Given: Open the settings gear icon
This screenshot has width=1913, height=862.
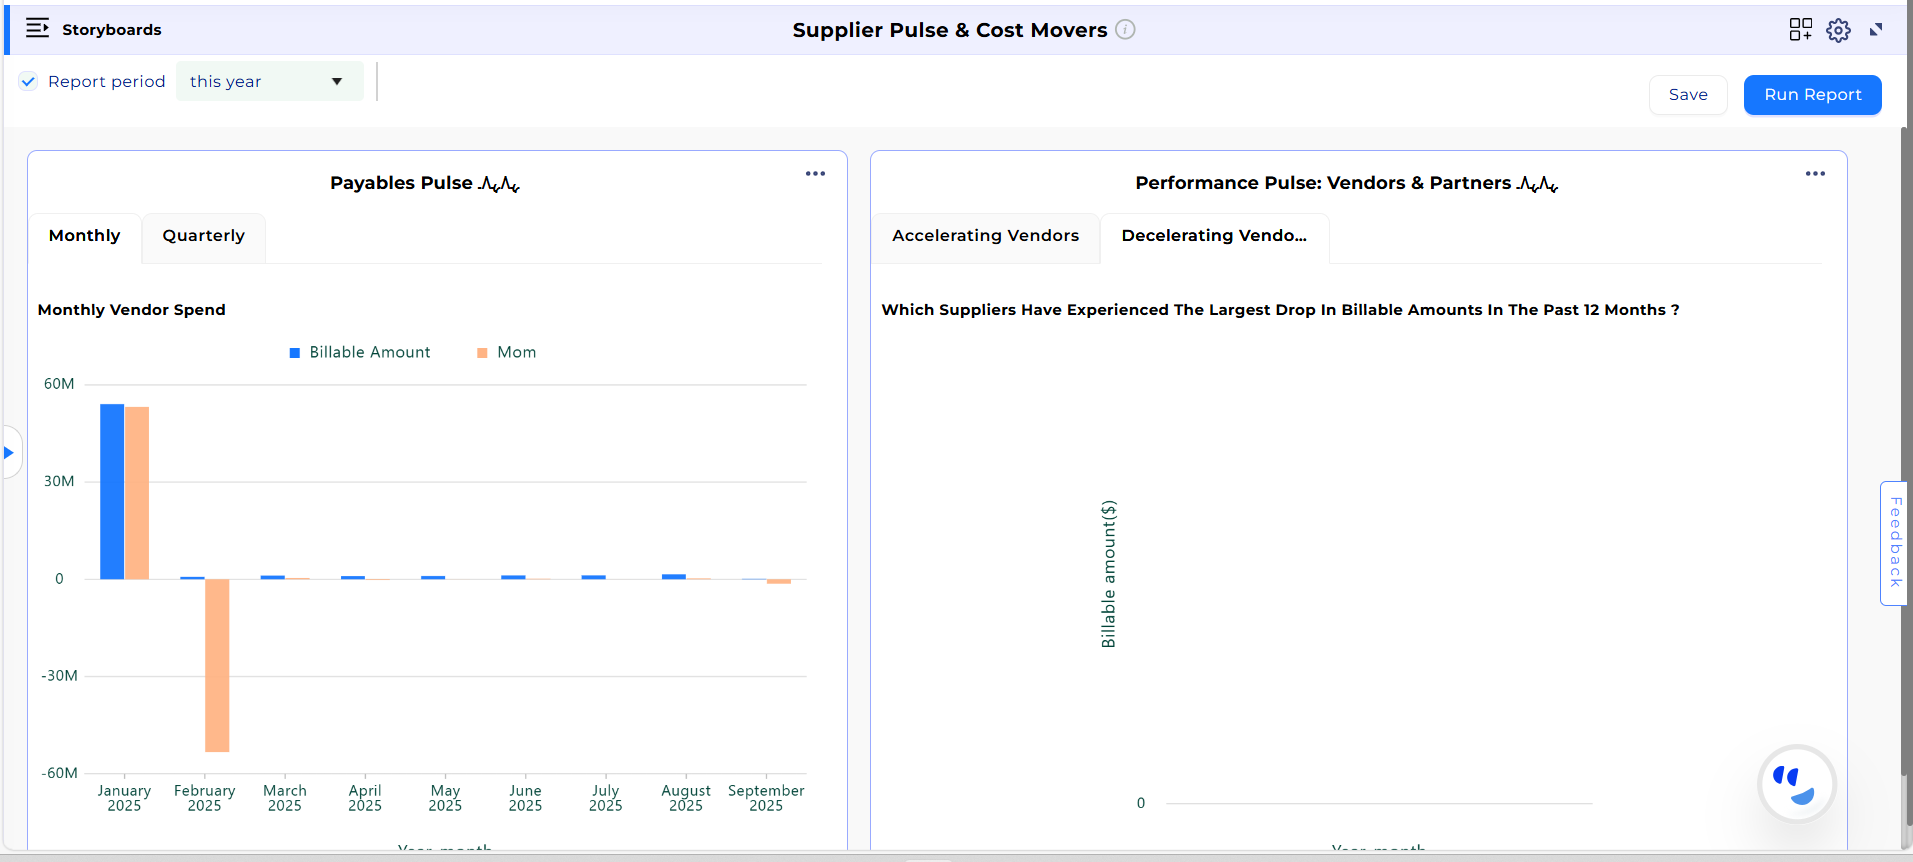Looking at the screenshot, I should pyautogui.click(x=1838, y=31).
